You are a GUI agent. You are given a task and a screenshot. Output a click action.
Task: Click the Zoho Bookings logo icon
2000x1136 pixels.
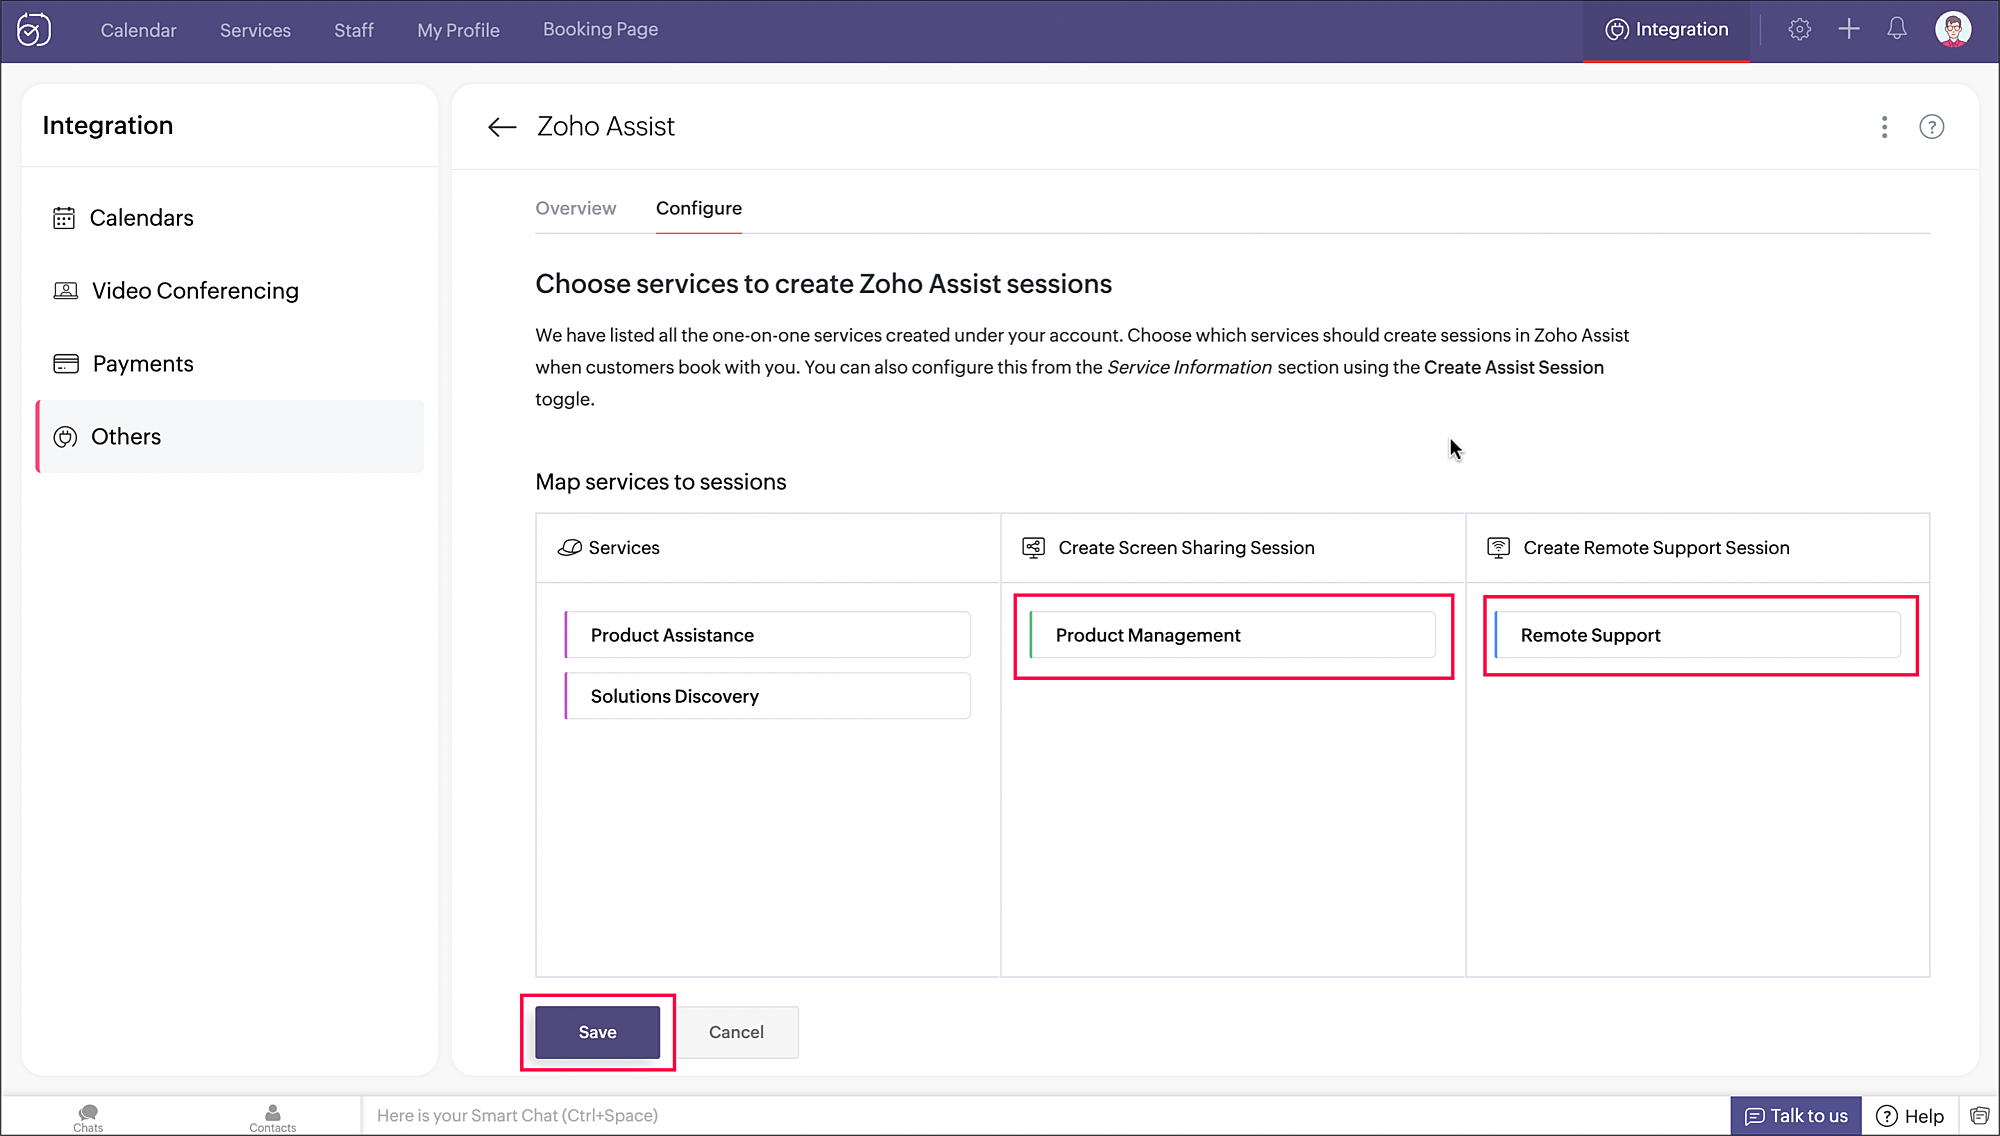pos(34,30)
